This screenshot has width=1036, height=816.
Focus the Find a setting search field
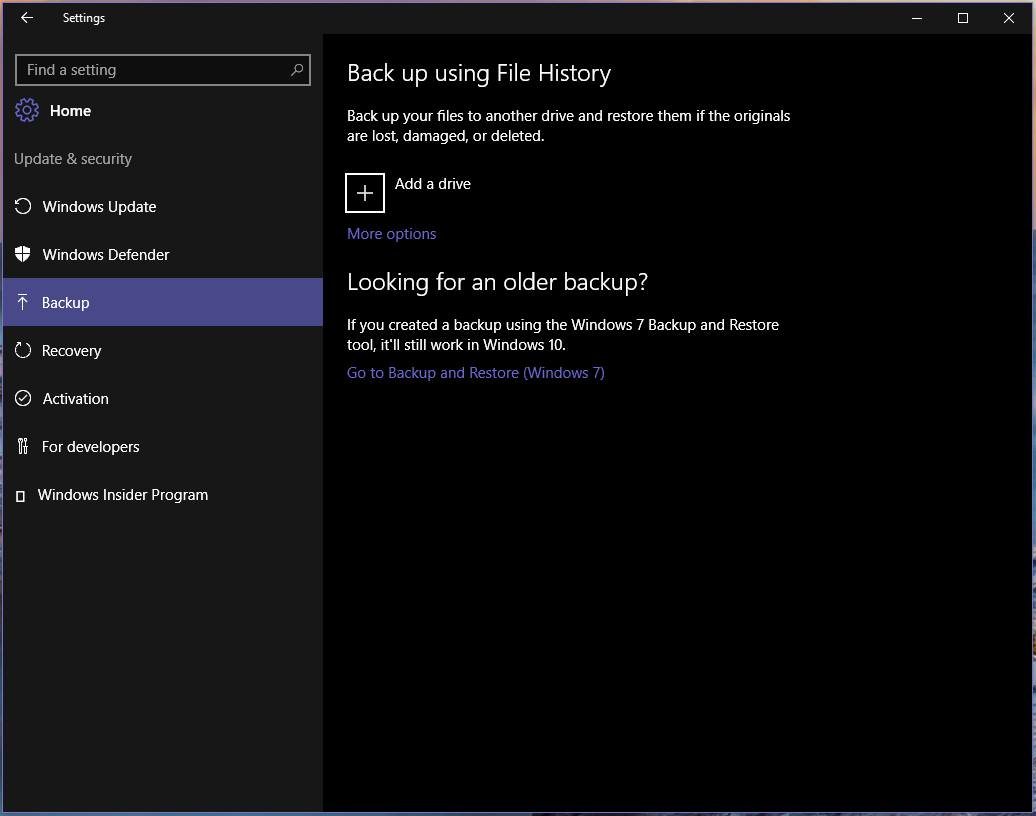(150, 70)
